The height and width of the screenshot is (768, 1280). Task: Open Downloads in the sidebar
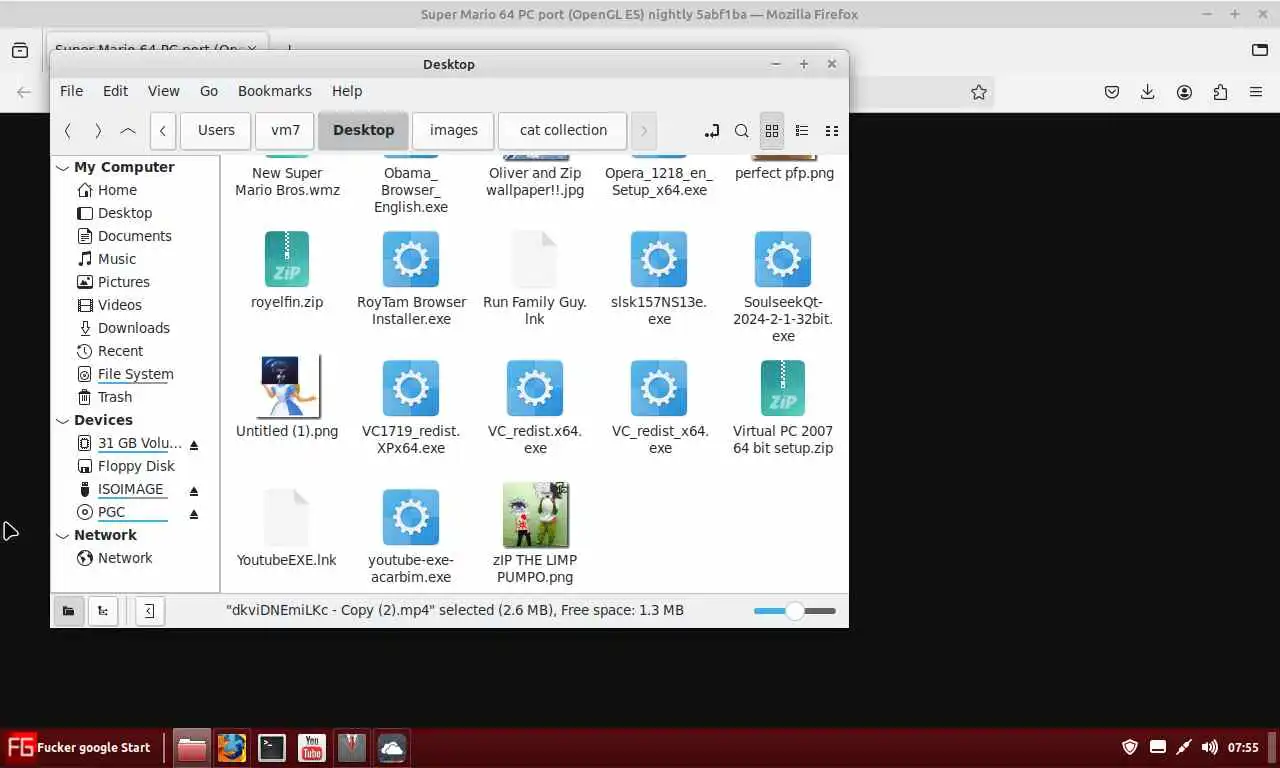tap(134, 328)
